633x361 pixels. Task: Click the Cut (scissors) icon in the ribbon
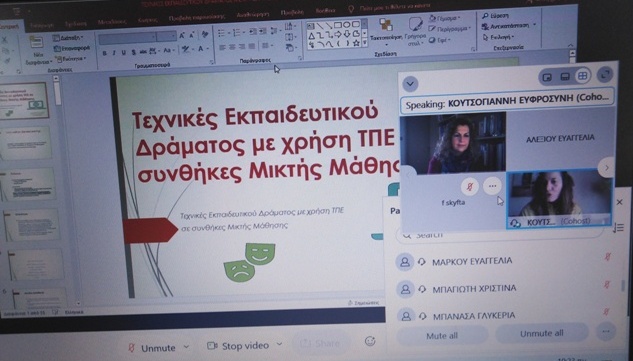coord(5,40)
